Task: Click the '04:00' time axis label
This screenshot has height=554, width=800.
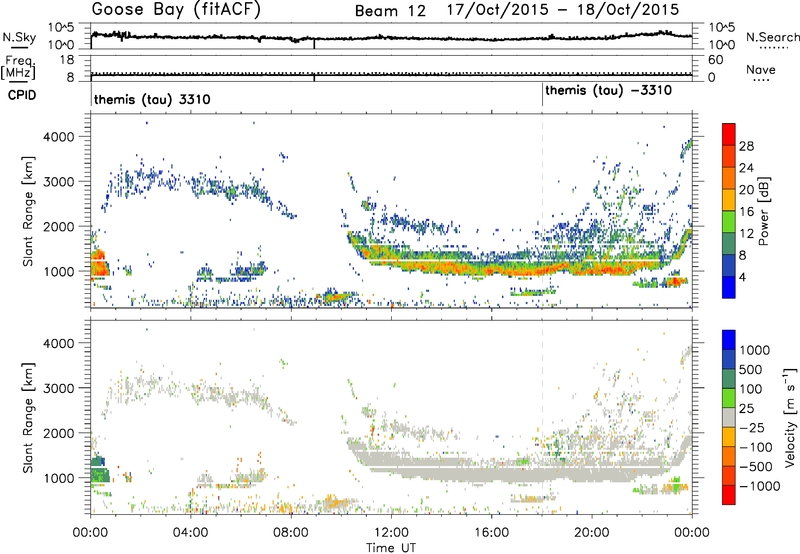Action: 191,533
